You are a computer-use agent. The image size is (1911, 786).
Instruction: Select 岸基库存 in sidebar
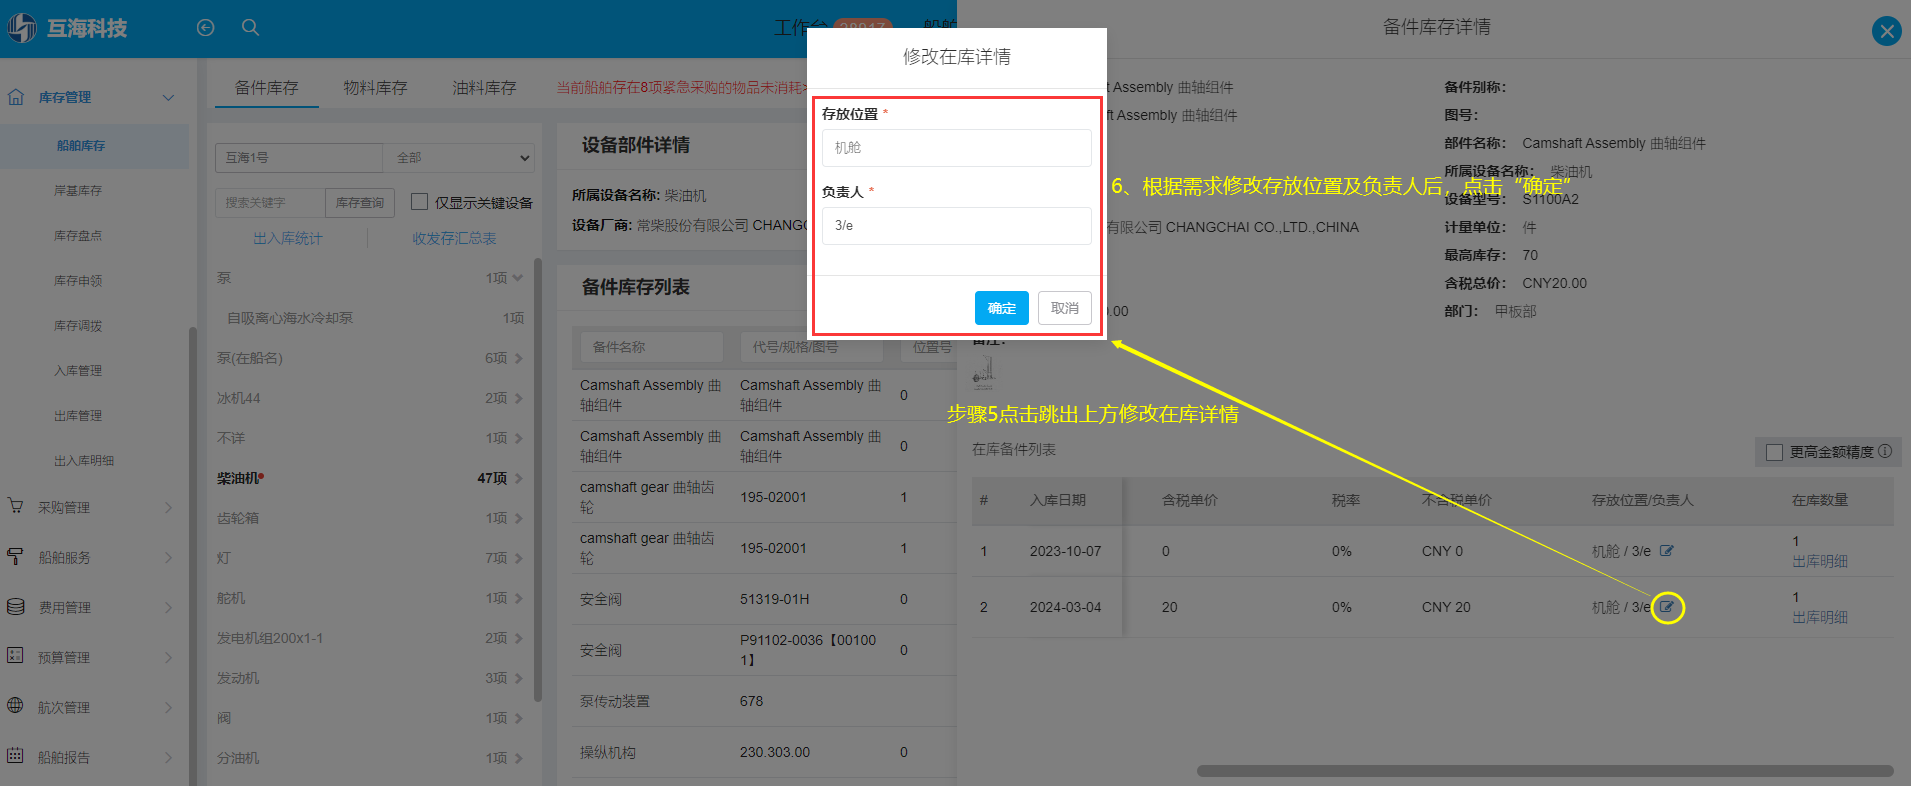tap(78, 190)
